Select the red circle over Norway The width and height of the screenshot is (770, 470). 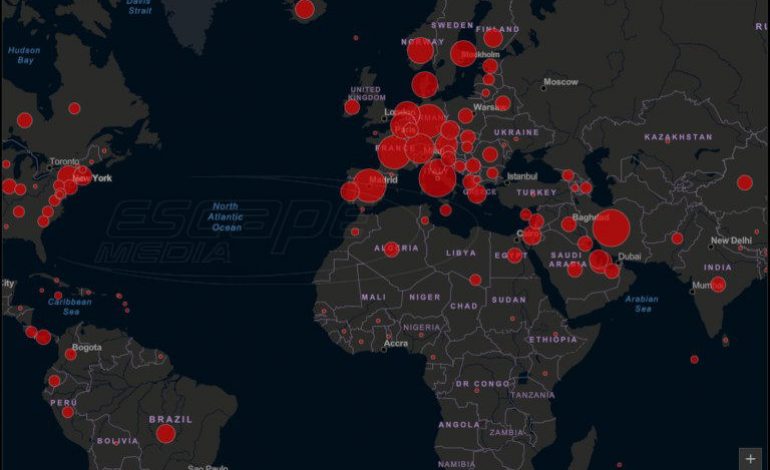click(420, 50)
